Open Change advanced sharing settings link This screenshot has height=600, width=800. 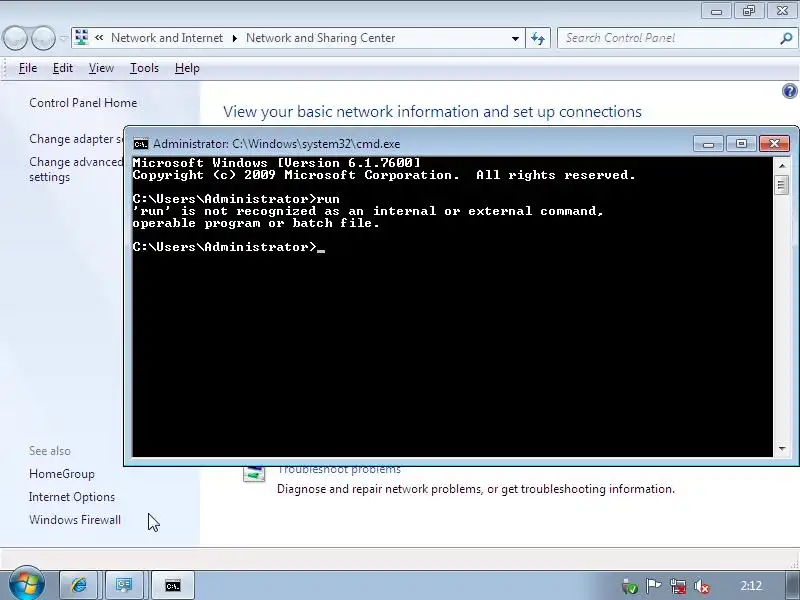pyautogui.click(x=76, y=169)
